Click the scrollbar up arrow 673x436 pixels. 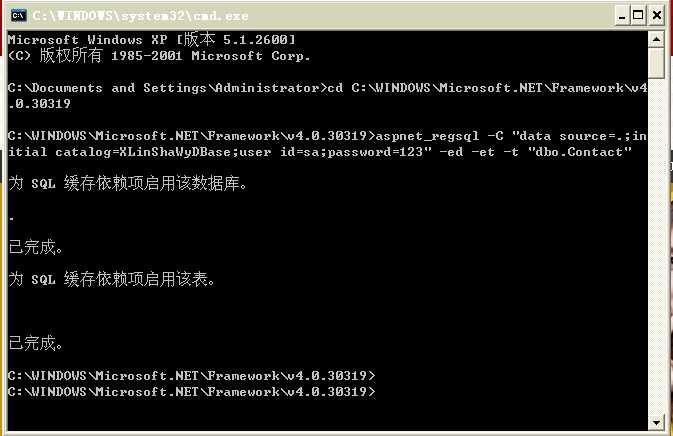[656, 40]
